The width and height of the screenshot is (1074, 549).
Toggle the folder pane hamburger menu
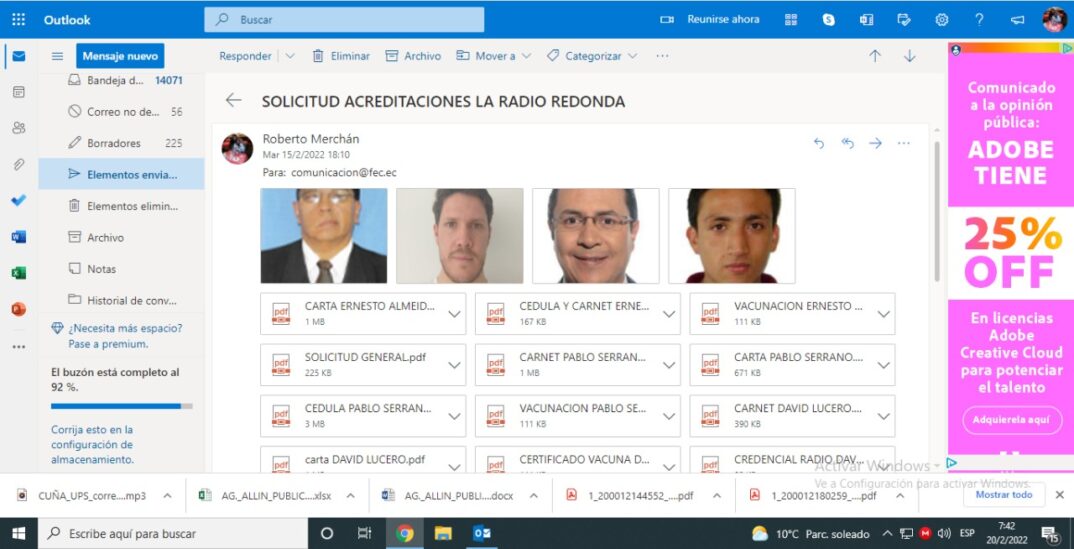point(58,56)
